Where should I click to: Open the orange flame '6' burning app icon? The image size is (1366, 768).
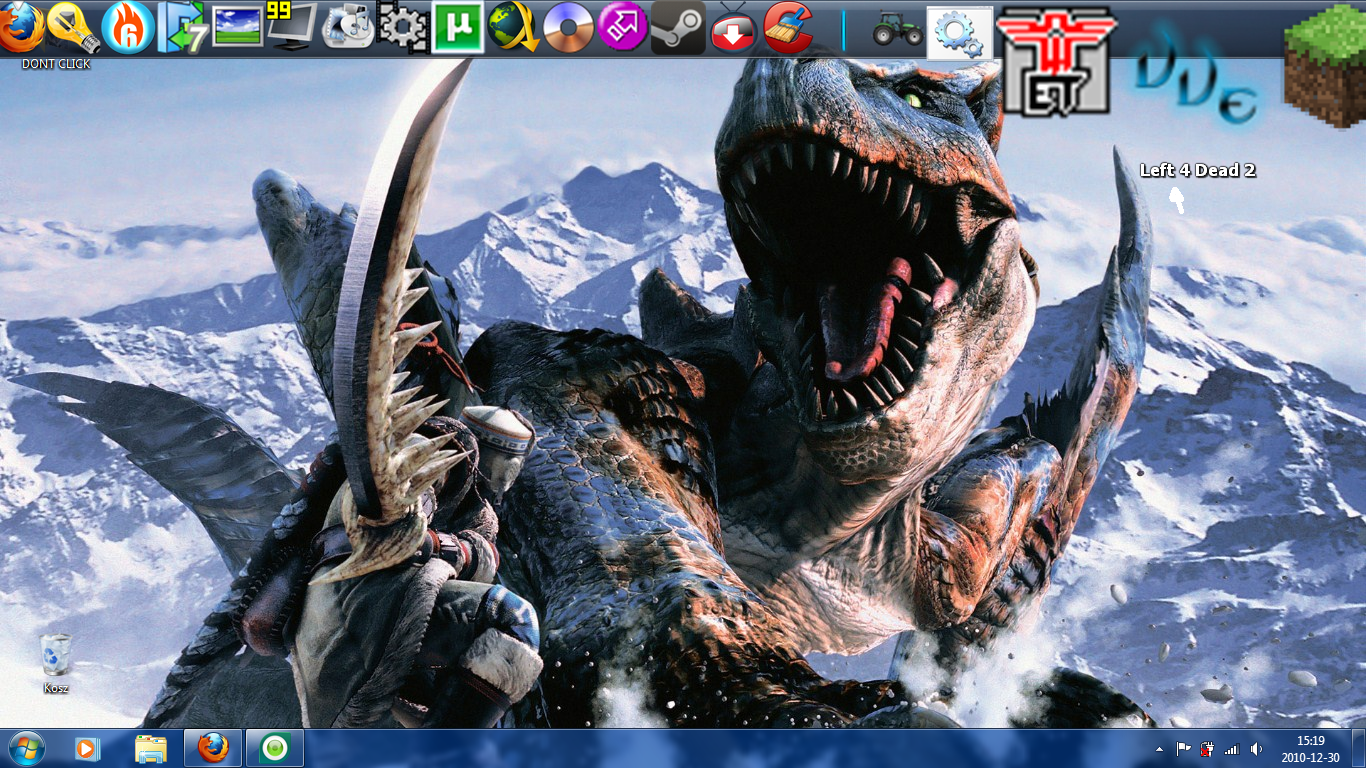tap(129, 28)
